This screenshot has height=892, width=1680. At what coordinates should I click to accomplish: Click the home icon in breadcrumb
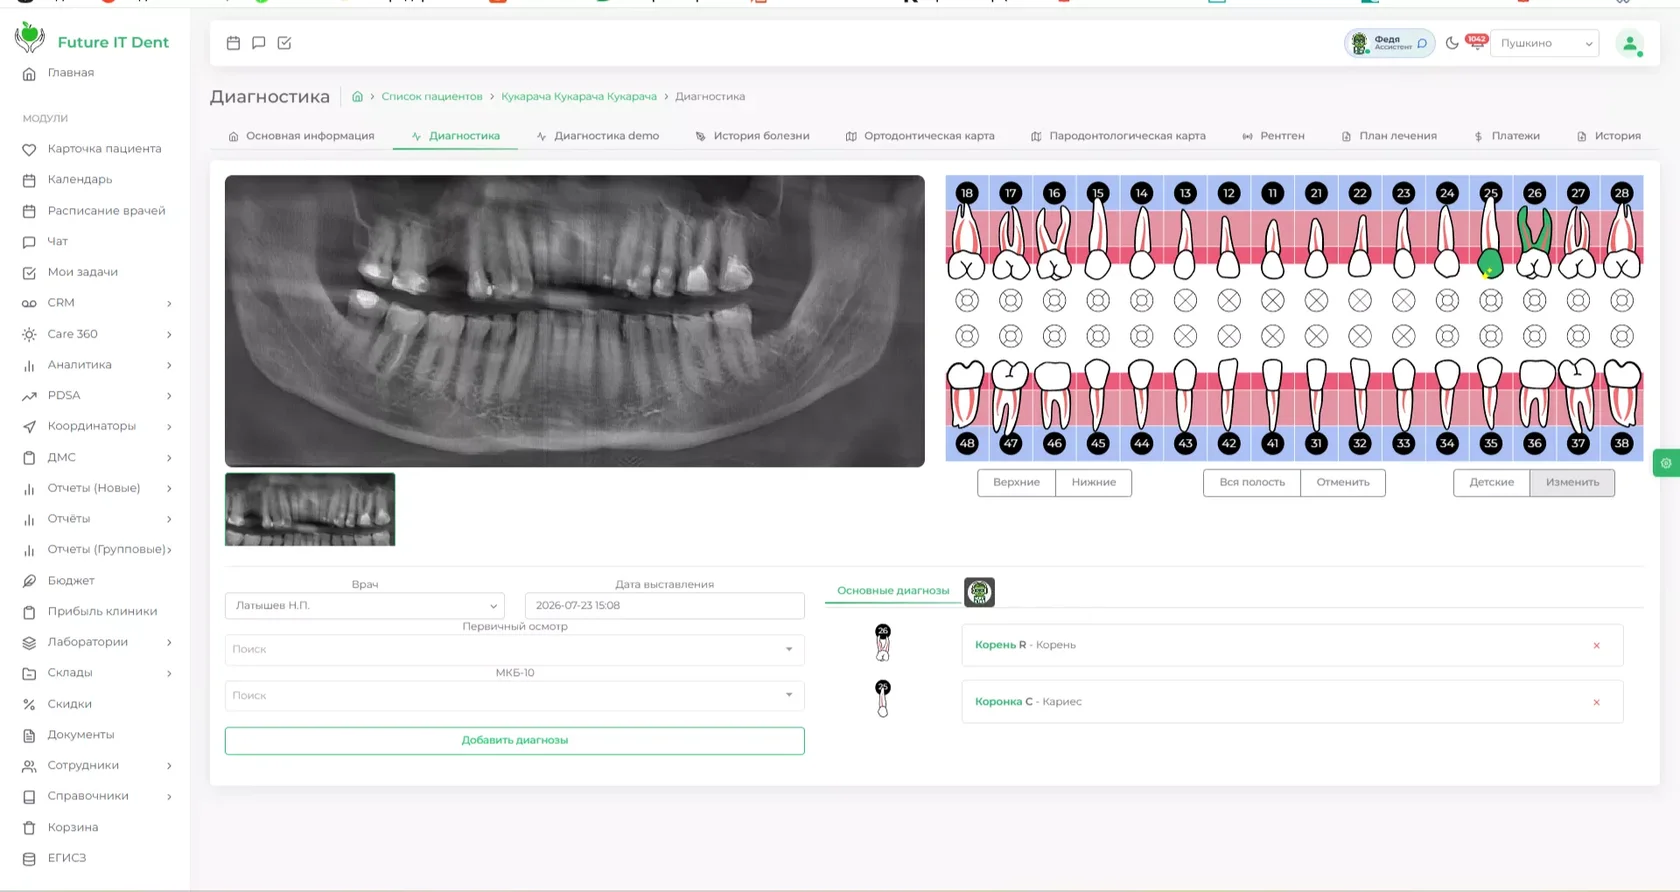[357, 97]
